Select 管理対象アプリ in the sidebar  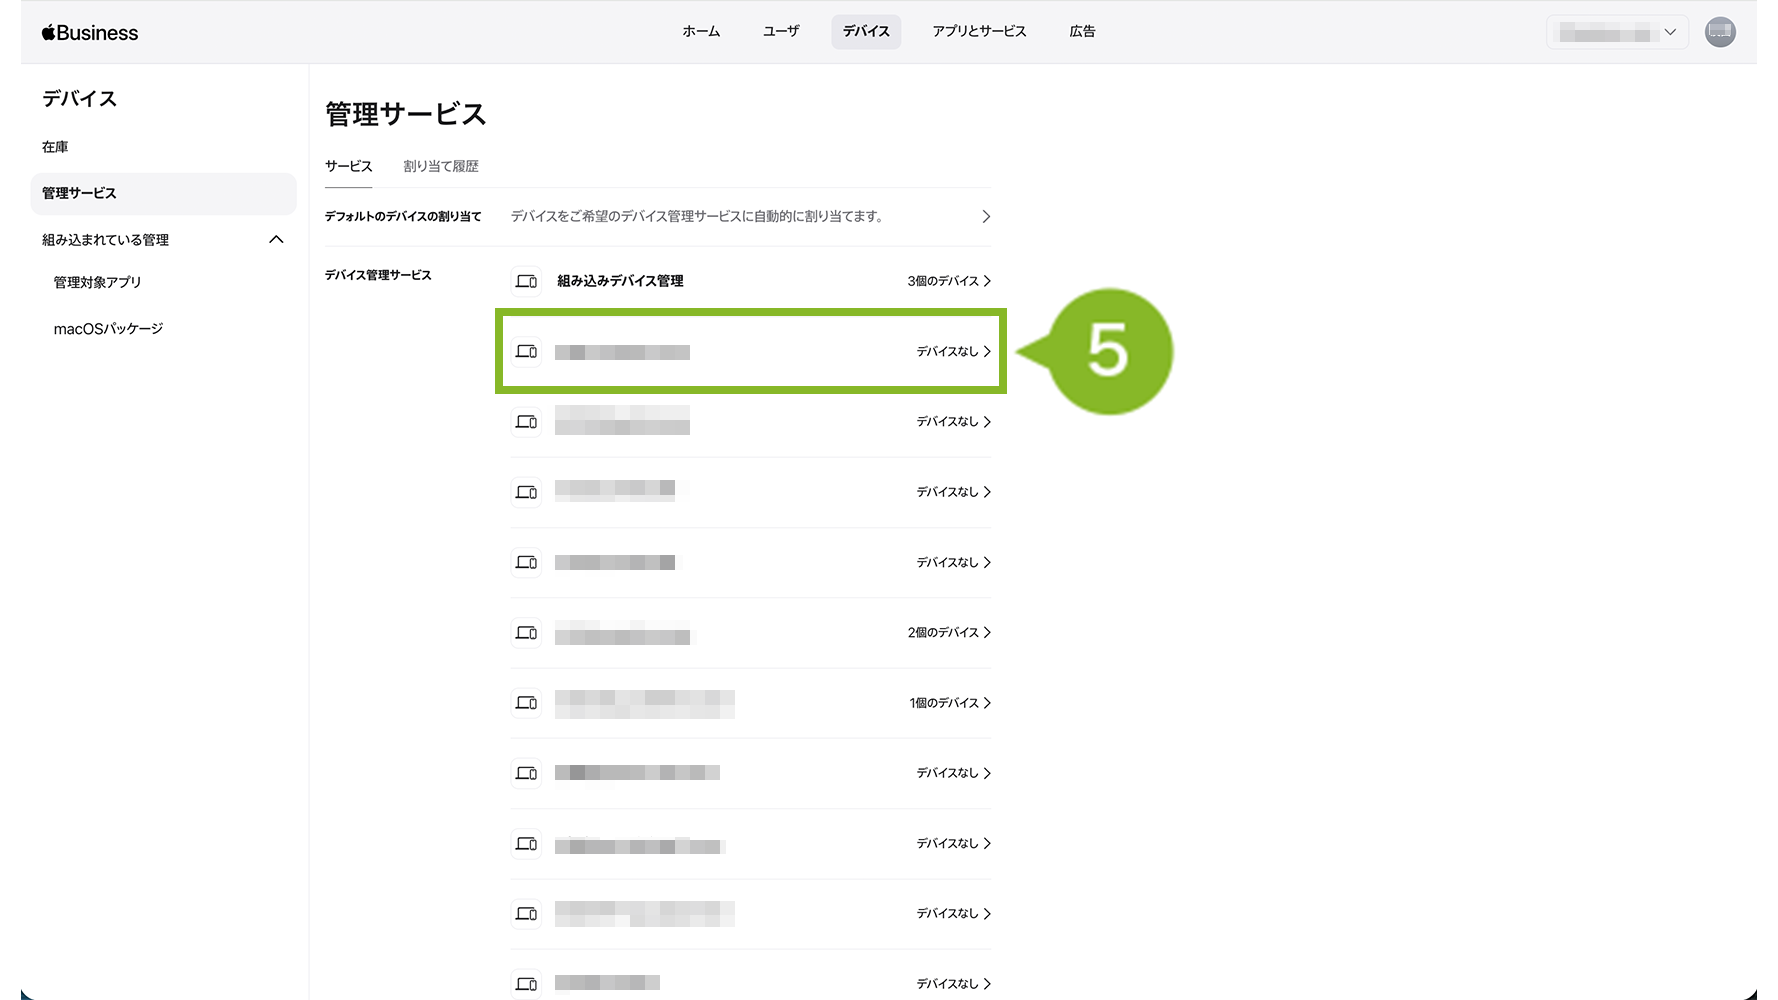pos(97,282)
